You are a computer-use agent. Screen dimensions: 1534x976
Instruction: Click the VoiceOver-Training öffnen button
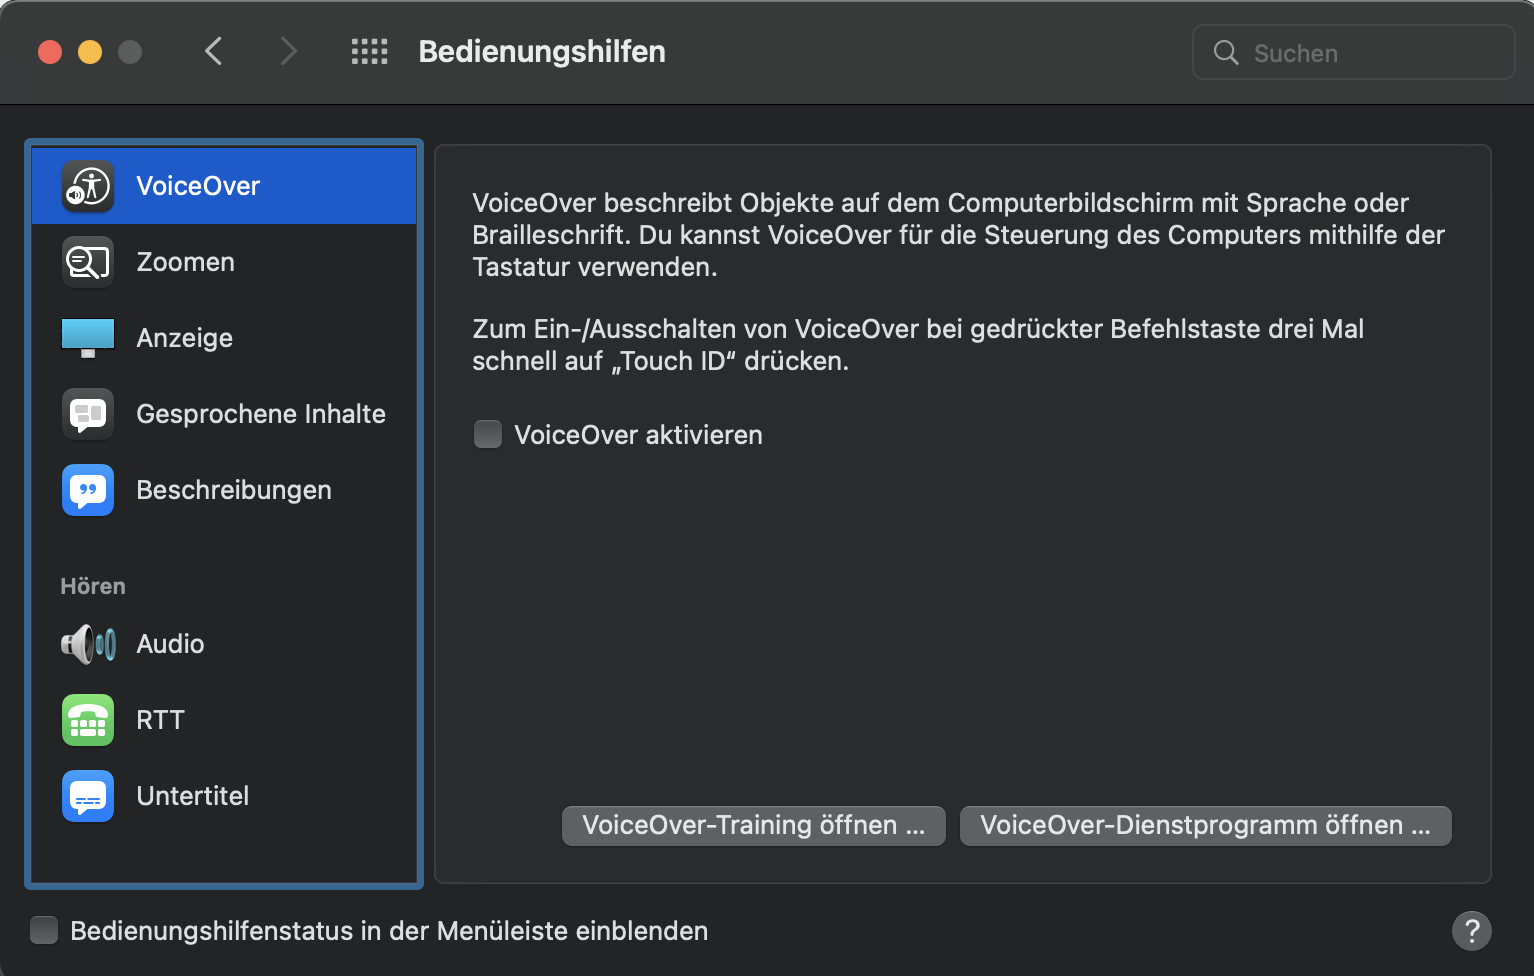(x=753, y=826)
